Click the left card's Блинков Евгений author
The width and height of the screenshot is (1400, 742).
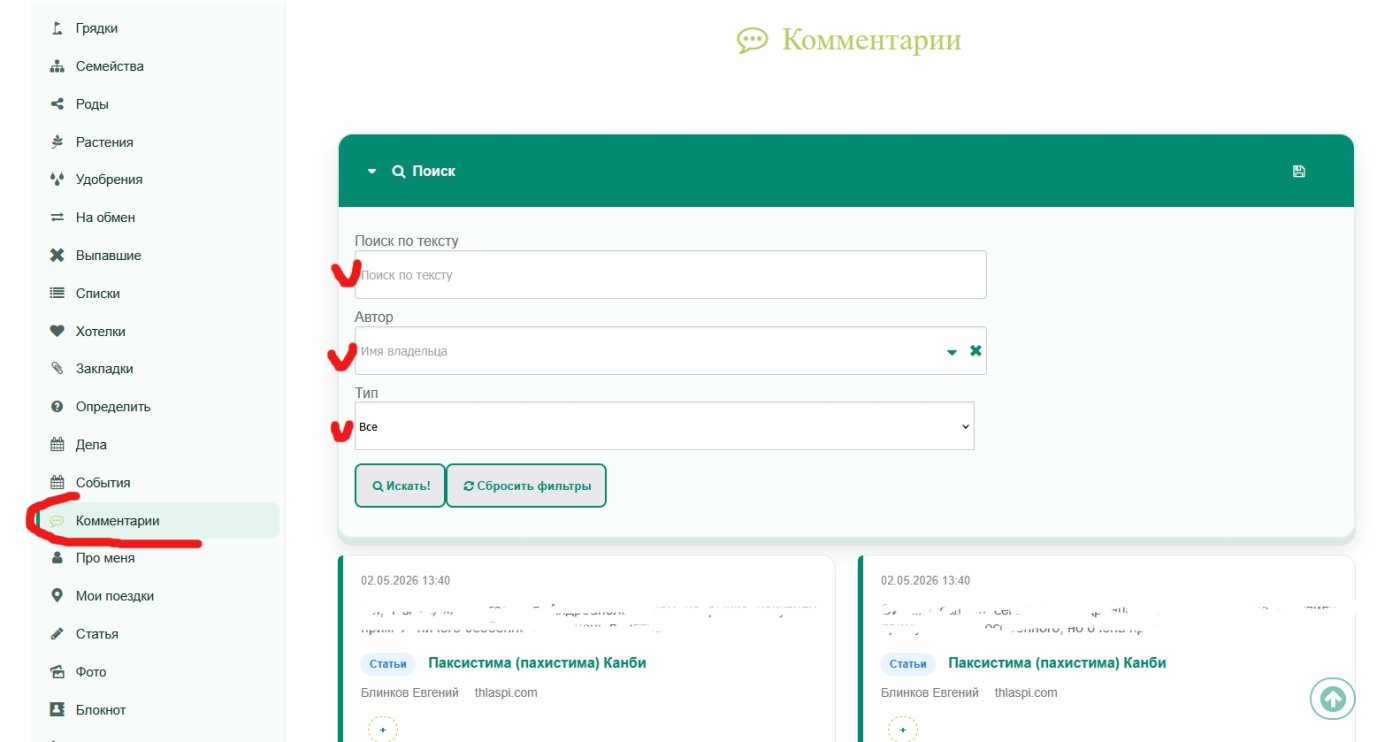410,693
